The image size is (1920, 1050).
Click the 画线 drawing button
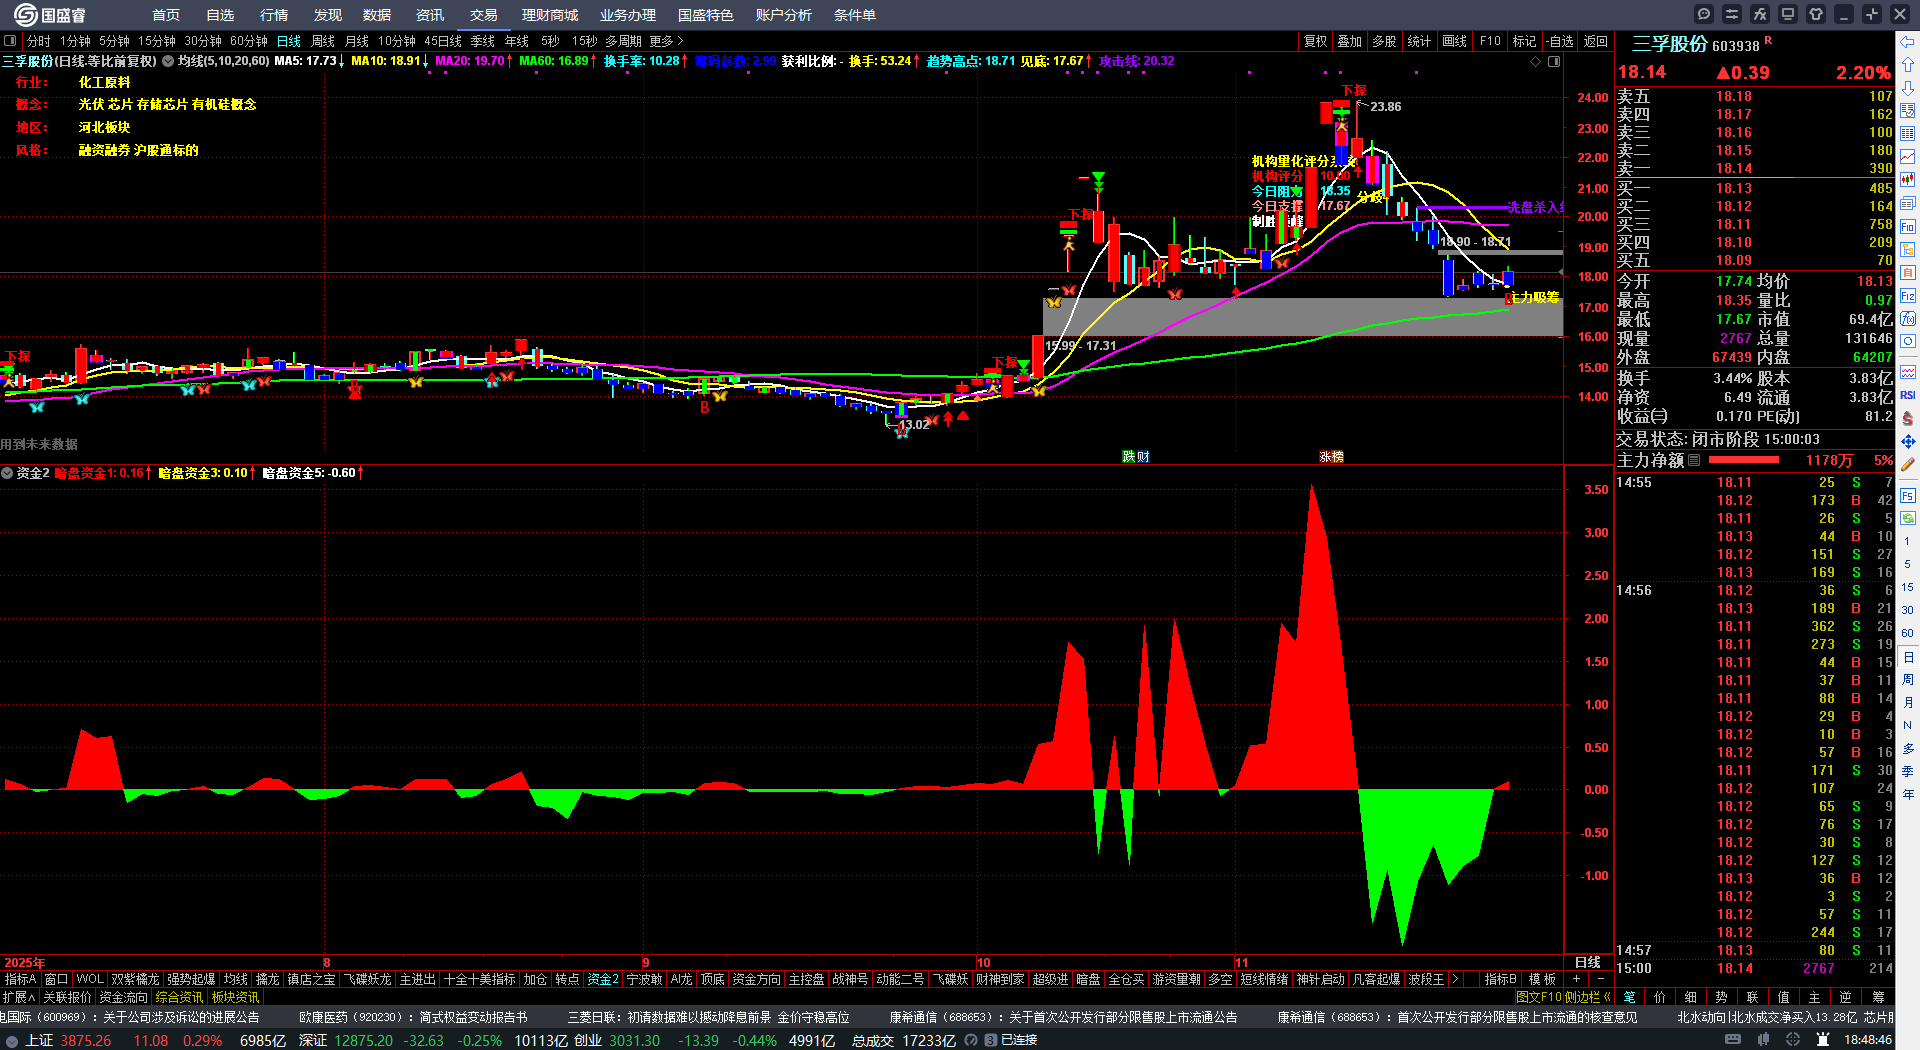point(1454,41)
